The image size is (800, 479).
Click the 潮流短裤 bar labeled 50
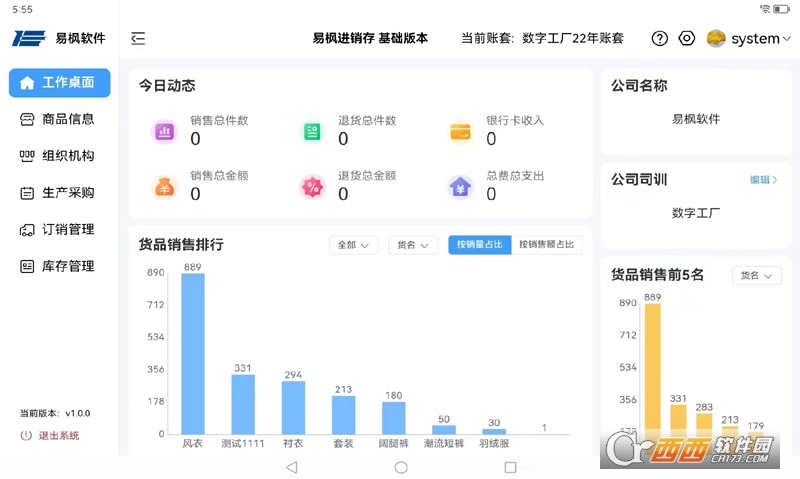(x=444, y=430)
